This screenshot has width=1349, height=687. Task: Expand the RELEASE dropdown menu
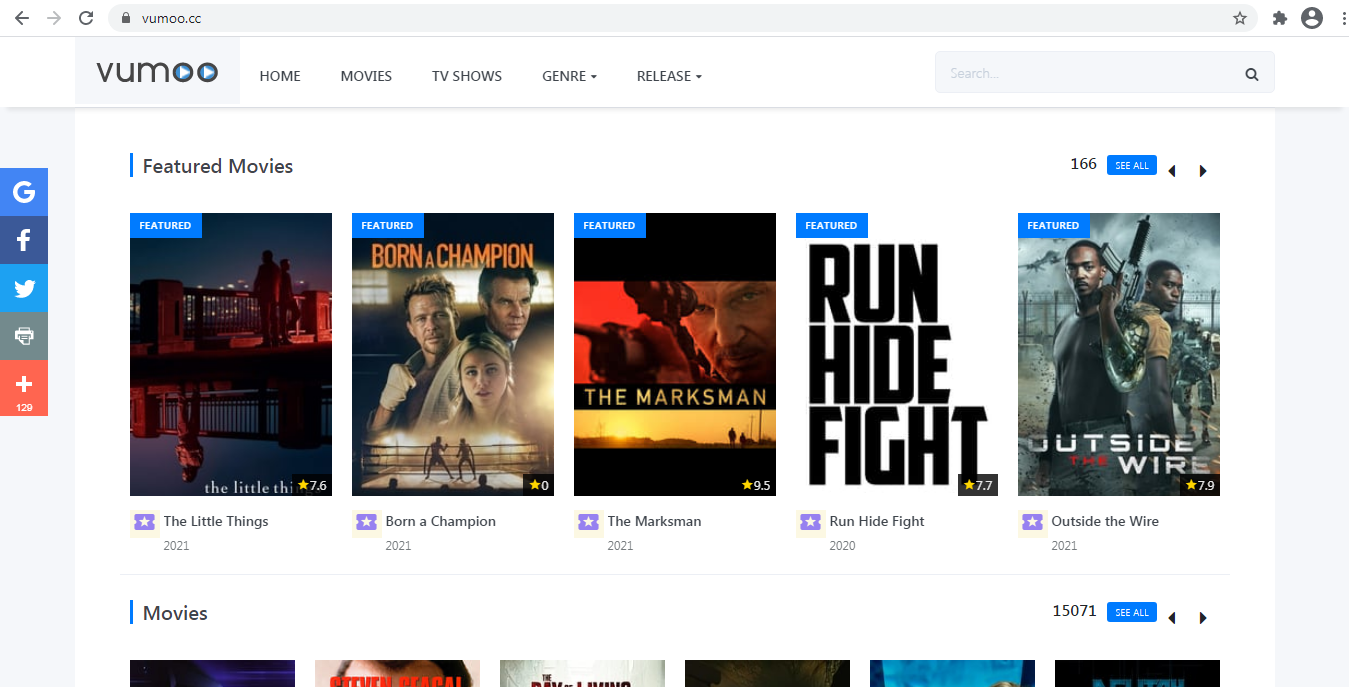point(669,76)
